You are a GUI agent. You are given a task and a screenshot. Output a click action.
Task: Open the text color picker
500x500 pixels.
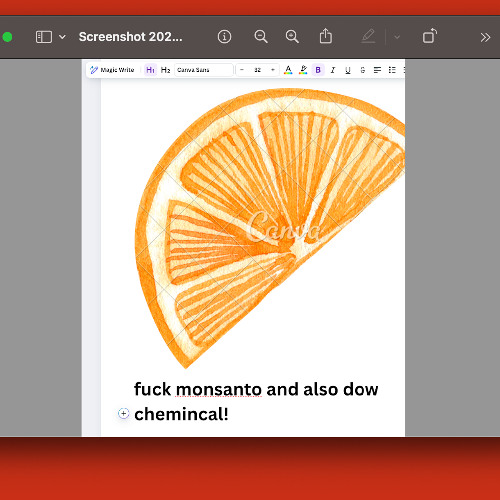pos(288,70)
